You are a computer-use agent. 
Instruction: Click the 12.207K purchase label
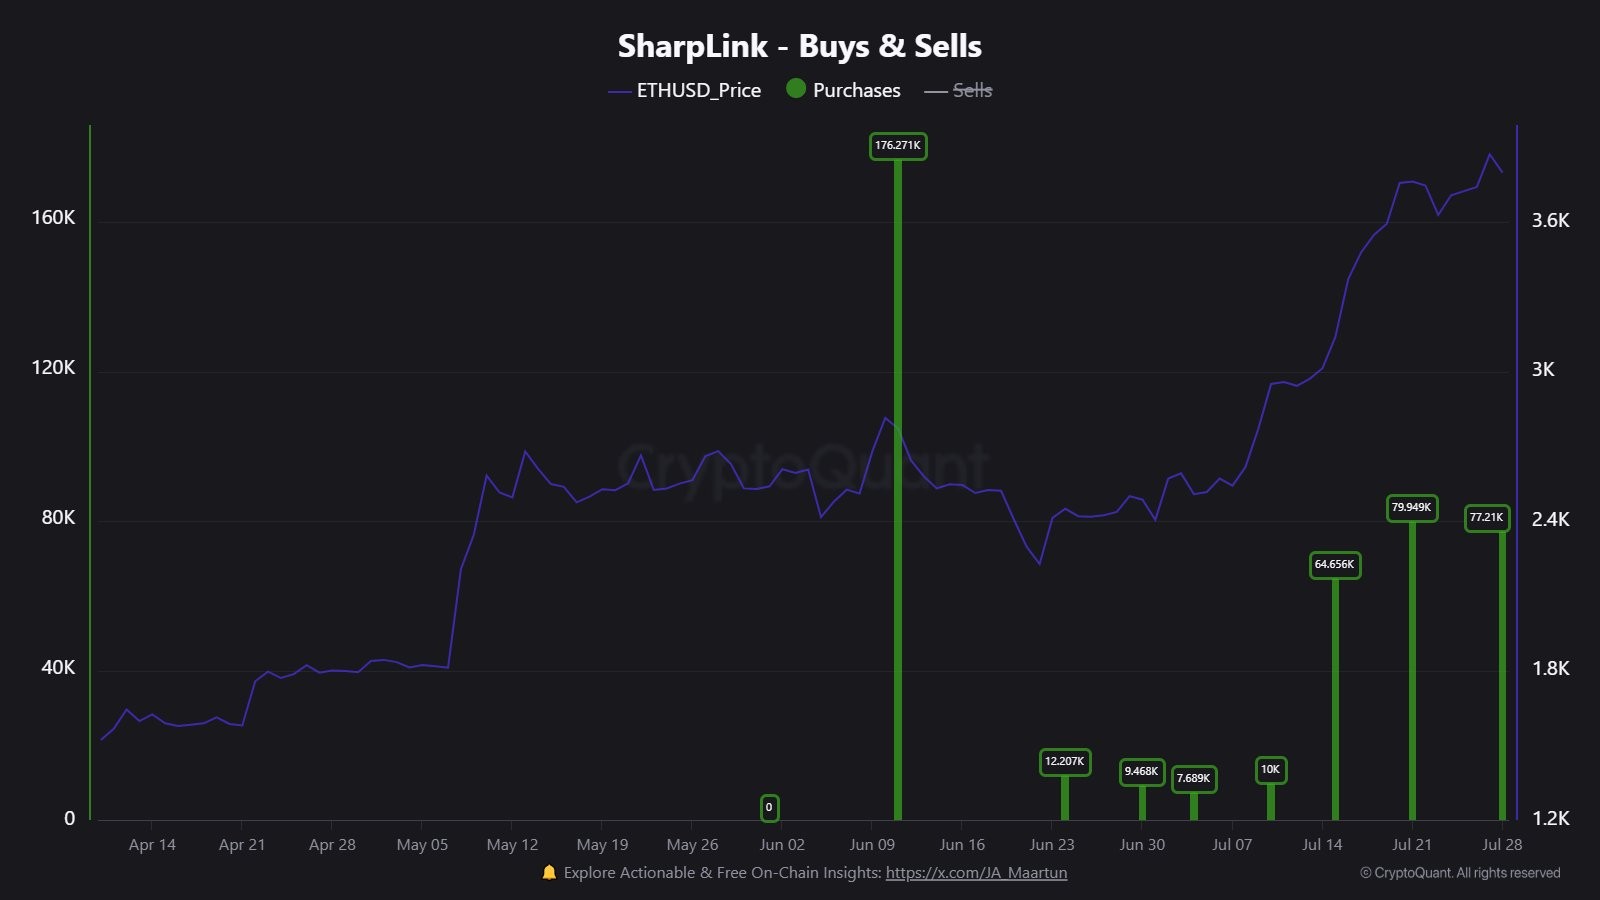(1064, 762)
